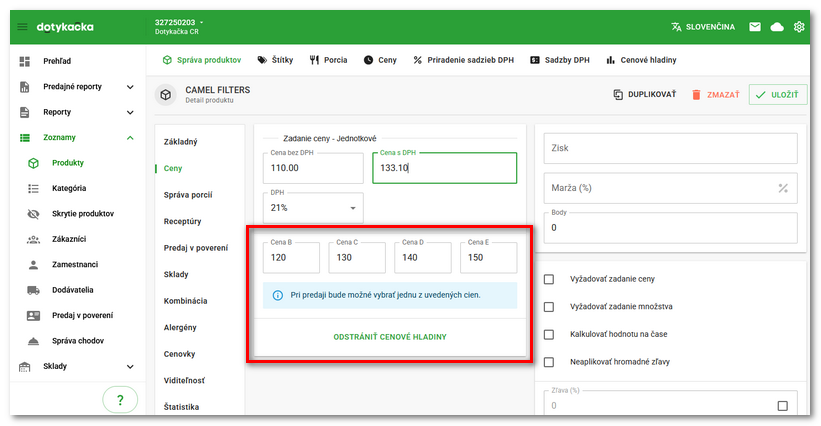Click the cloud sync icon
This screenshot has height=426, width=821.
tap(777, 27)
